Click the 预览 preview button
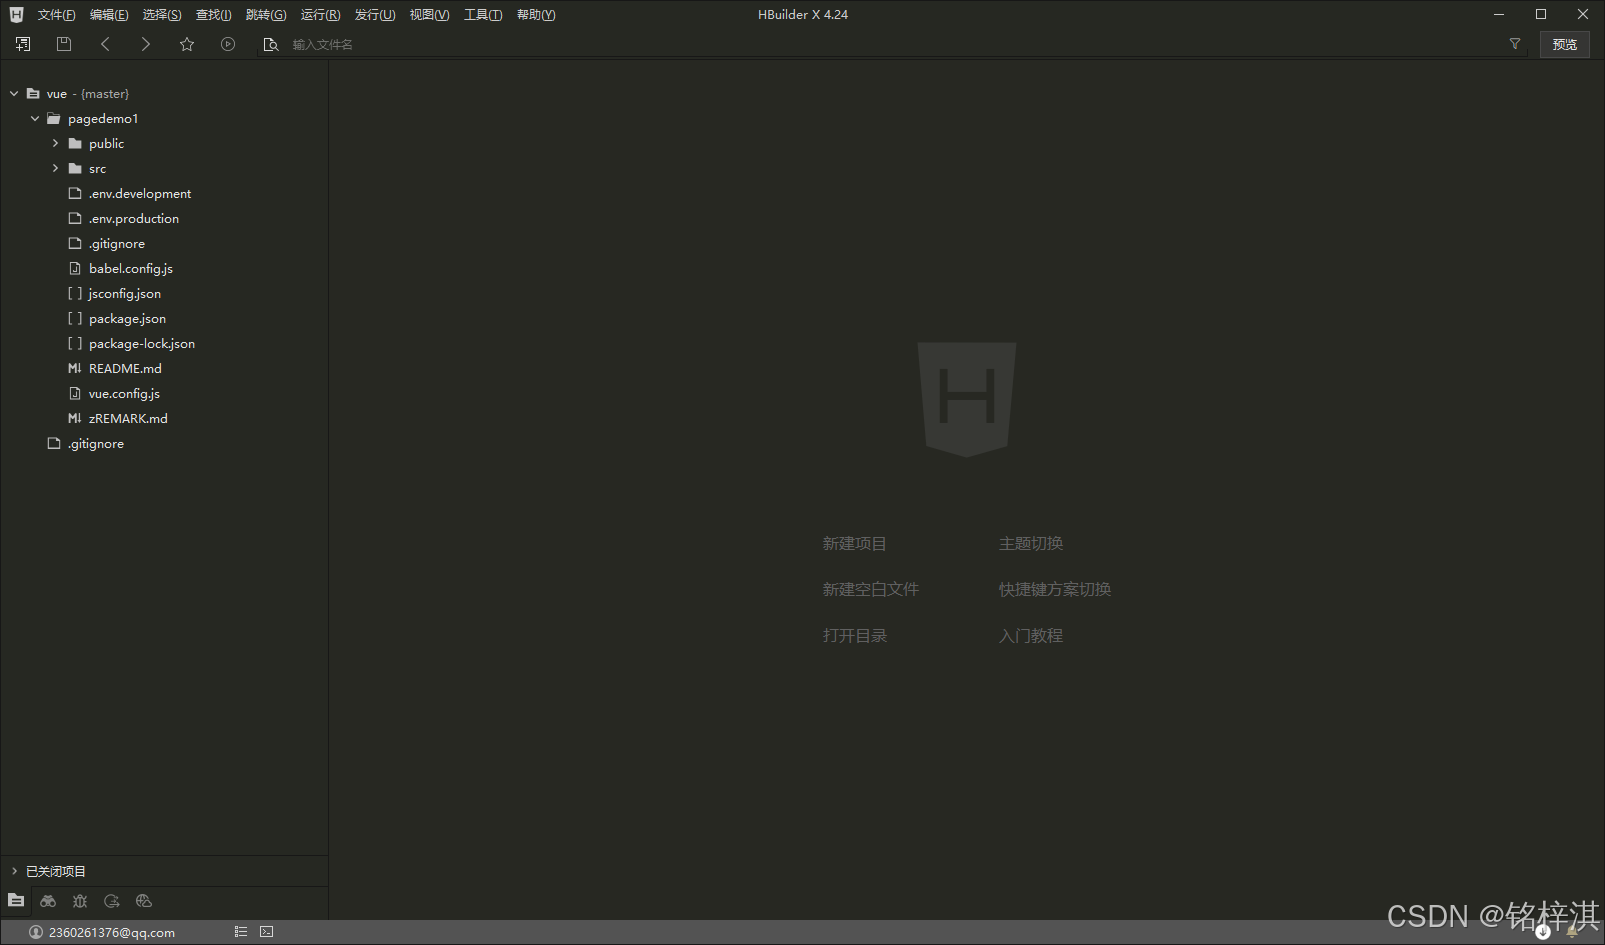This screenshot has width=1605, height=945. [1565, 44]
